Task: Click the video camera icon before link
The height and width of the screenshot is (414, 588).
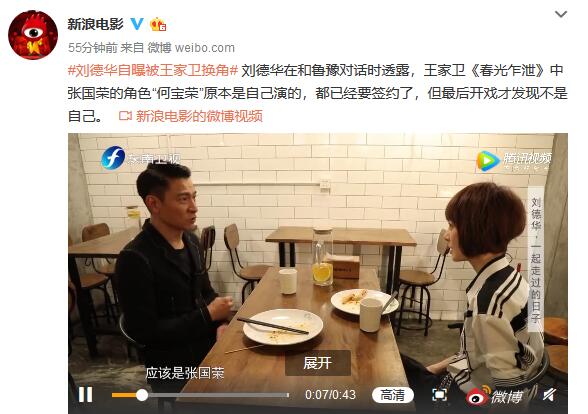Action: (x=125, y=116)
